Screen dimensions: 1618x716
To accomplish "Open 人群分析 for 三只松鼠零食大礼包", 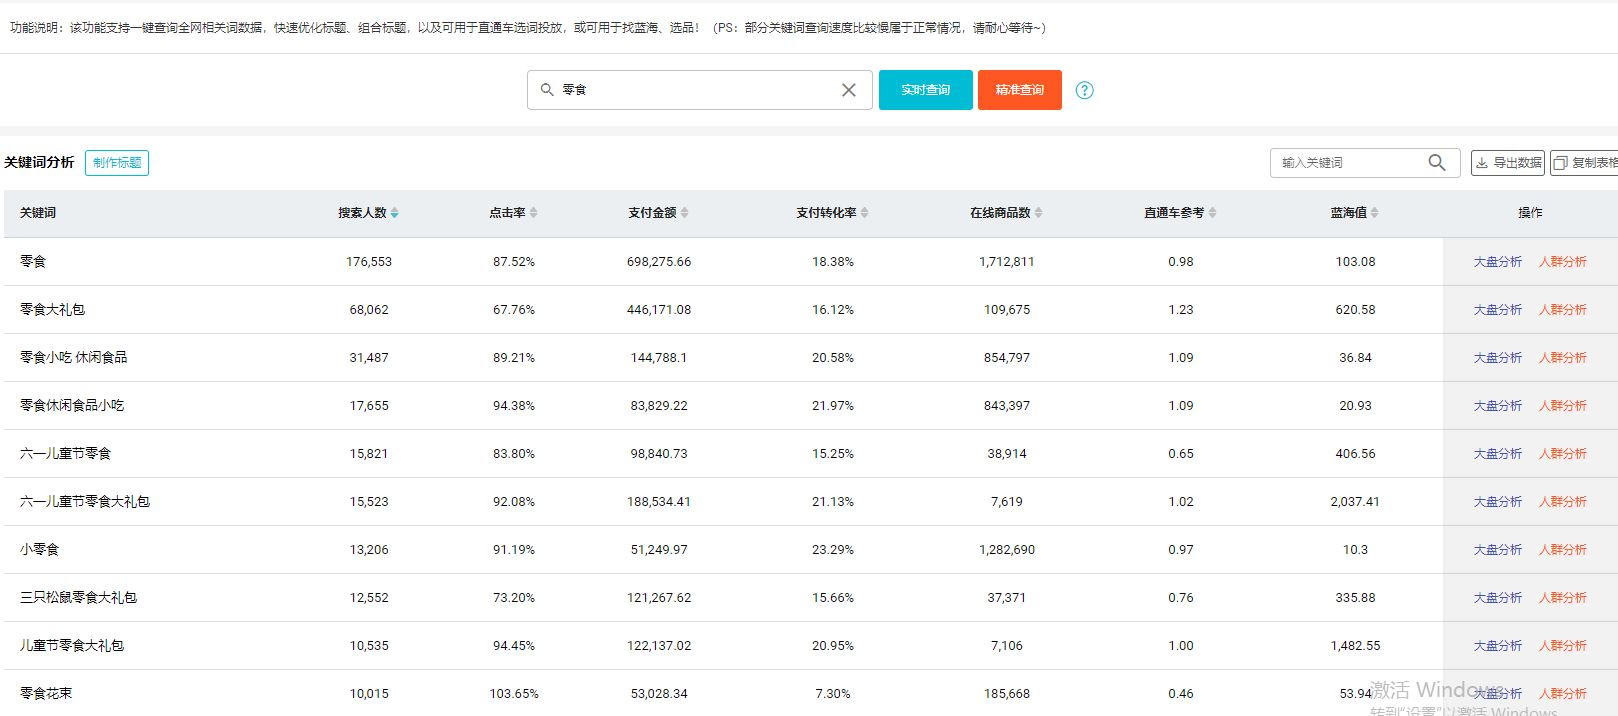I will pyautogui.click(x=1563, y=598).
